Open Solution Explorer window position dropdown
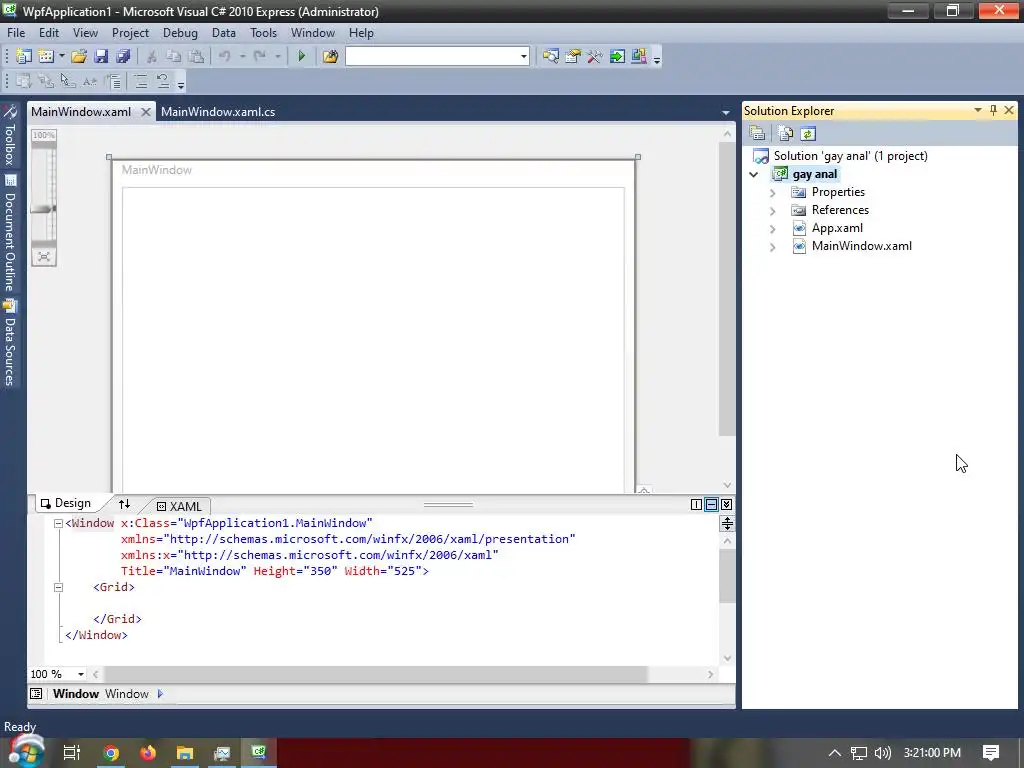The width and height of the screenshot is (1024, 768). [x=978, y=110]
